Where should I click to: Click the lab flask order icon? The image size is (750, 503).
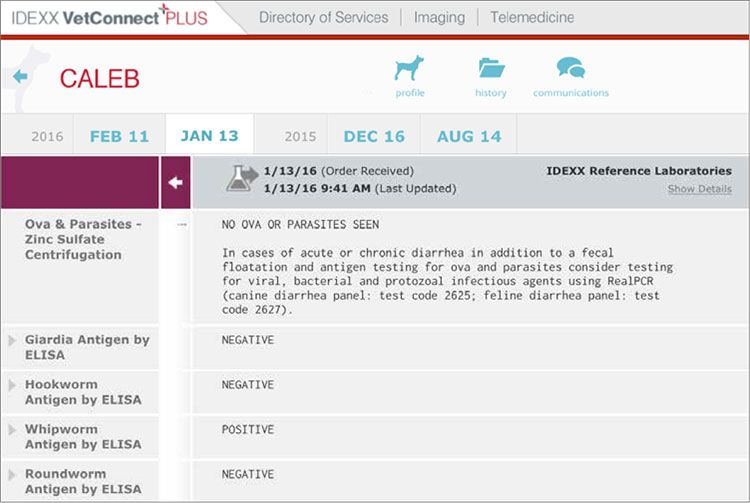pyautogui.click(x=242, y=178)
